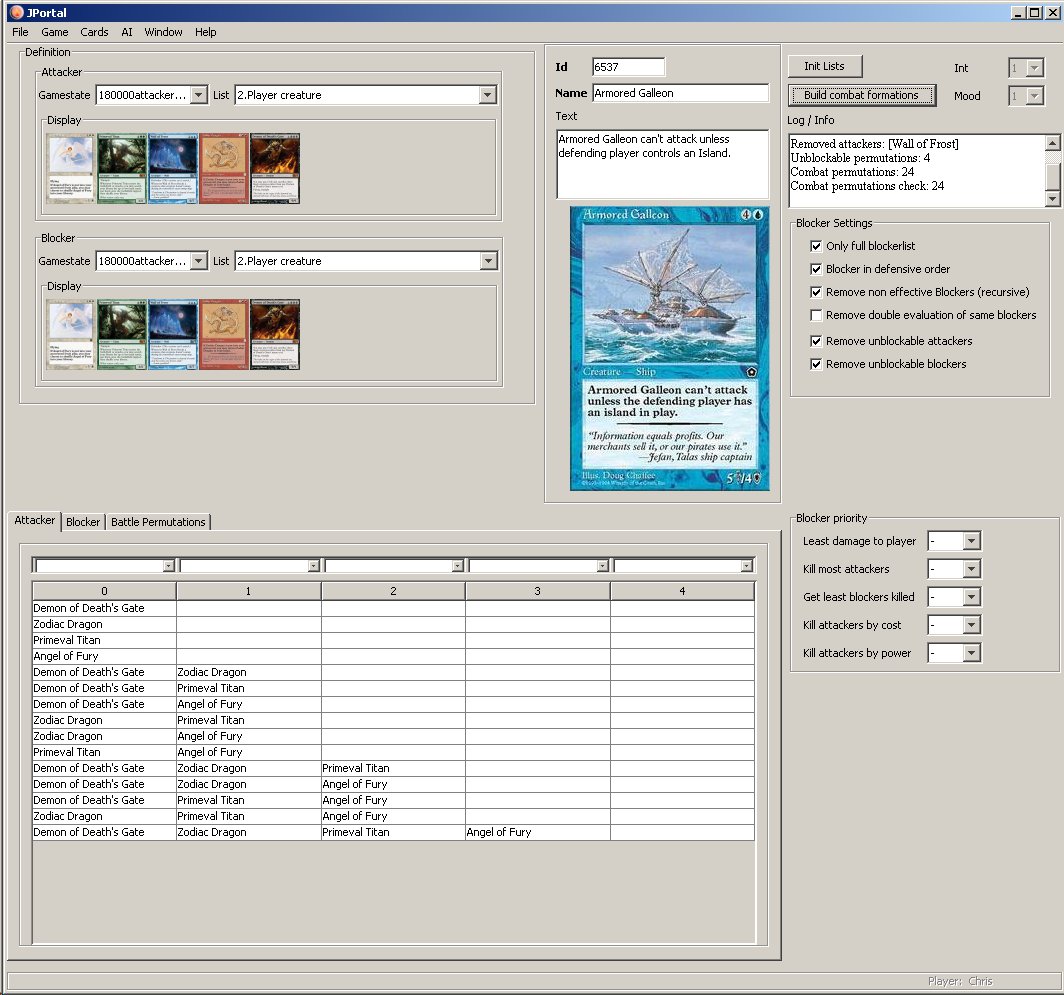Open the File menu
Viewport: 1064px width, 995px height.
(20, 32)
